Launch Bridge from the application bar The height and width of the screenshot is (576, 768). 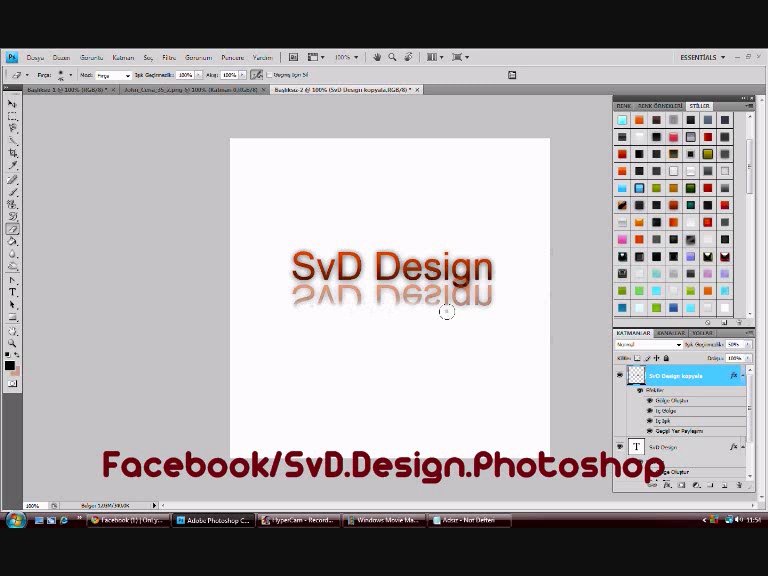coord(293,57)
